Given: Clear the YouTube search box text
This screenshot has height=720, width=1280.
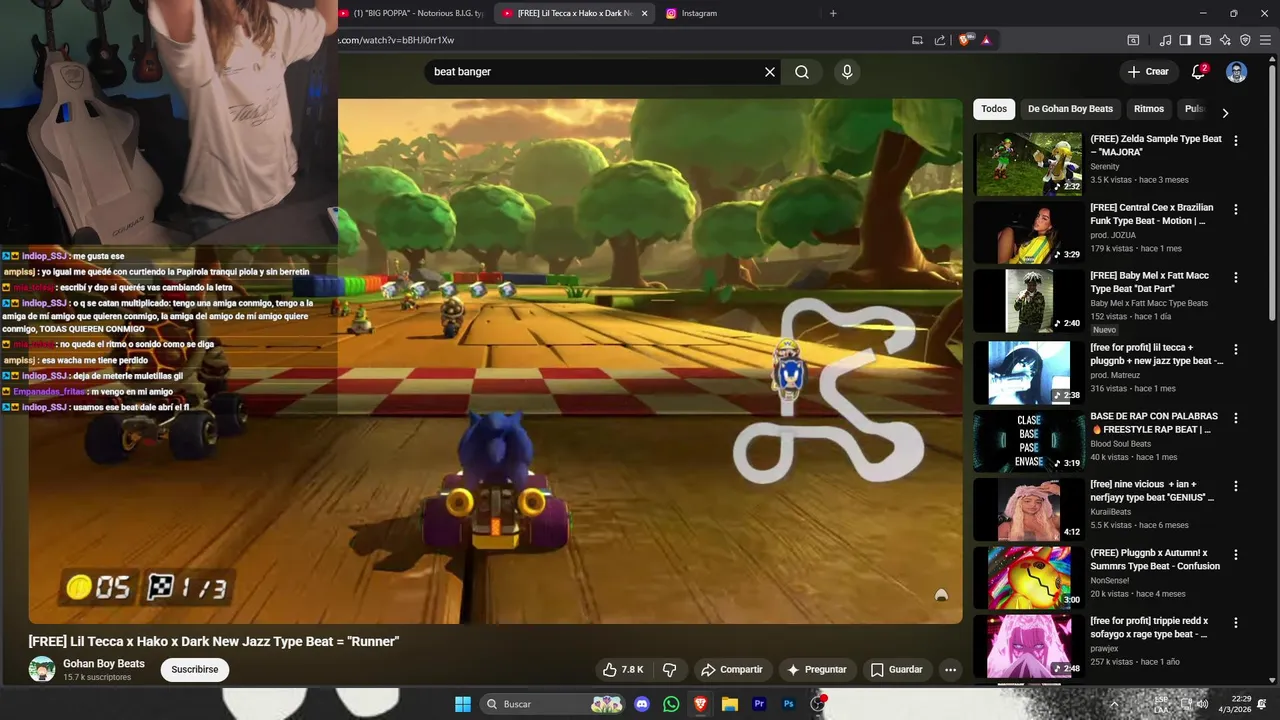Looking at the screenshot, I should (770, 72).
